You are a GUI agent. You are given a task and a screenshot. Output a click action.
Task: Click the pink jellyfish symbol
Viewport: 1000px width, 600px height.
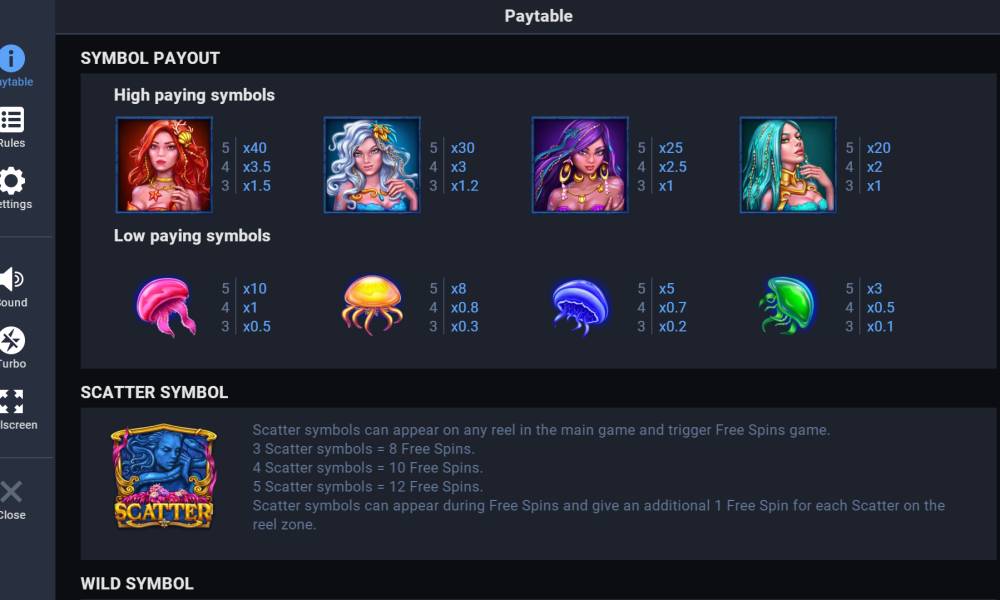[x=164, y=306]
